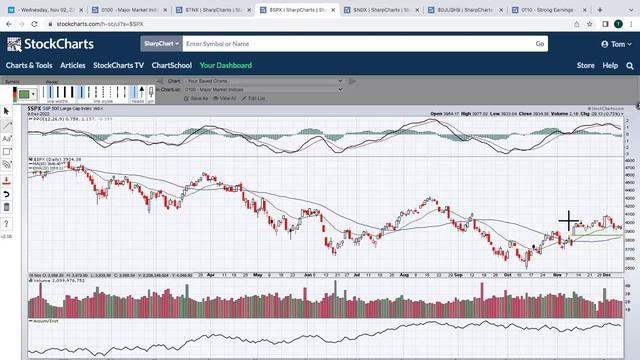
Task: Select the no-arrowhead line option
Action: pos(134,92)
